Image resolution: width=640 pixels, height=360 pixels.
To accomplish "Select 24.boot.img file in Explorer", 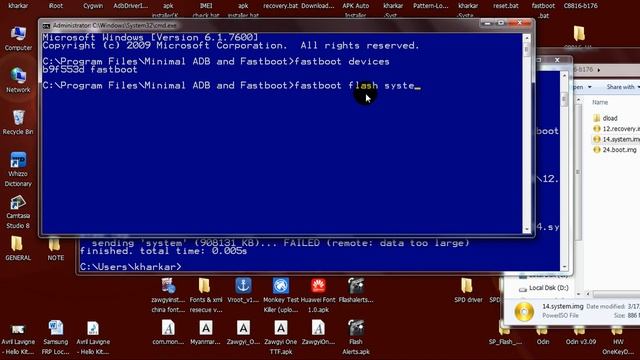I will pyautogui.click(x=615, y=150).
